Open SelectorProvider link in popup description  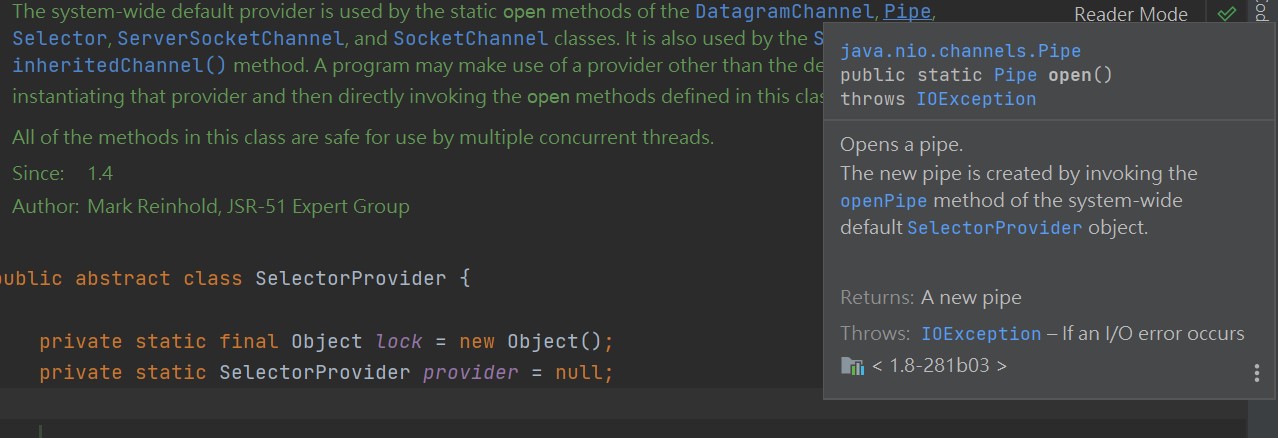[x=994, y=227]
